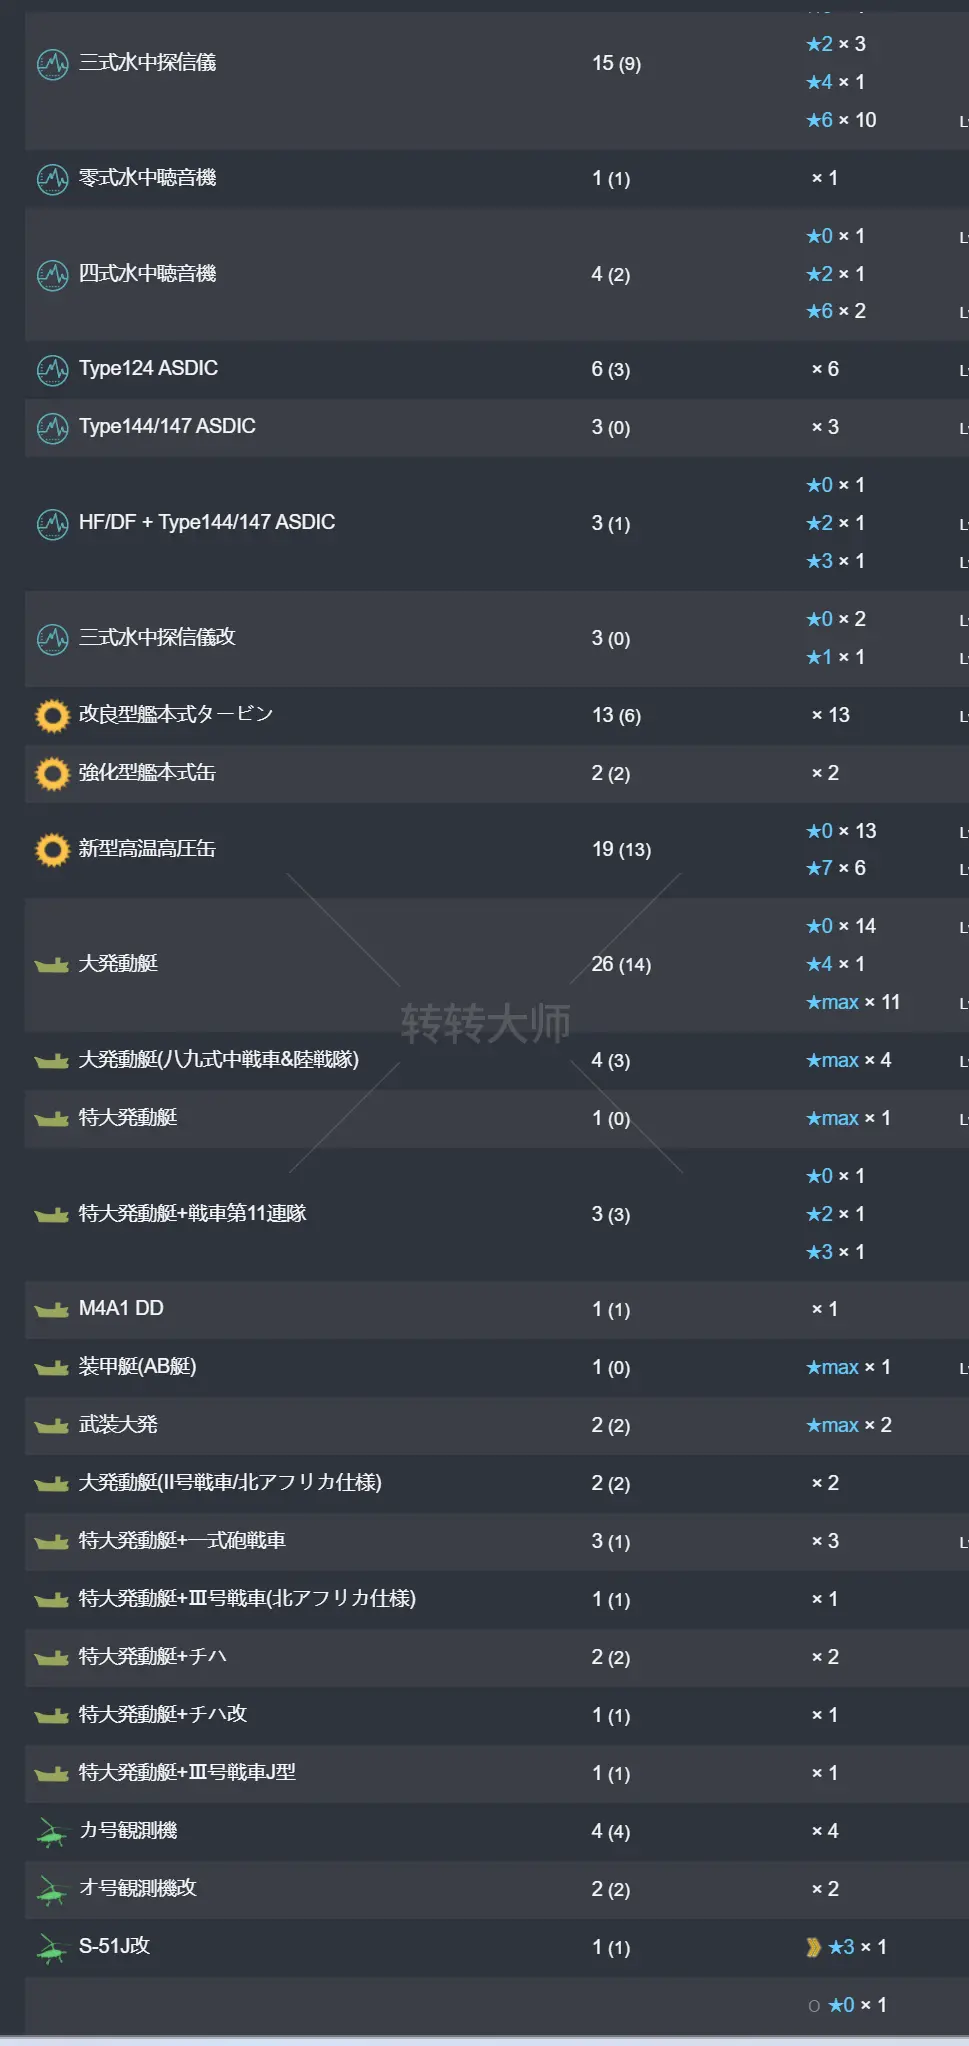Screen dimensions: 969x2046
Task: Click the sonar icon beside 四式水中聴音機
Action: click(52, 274)
